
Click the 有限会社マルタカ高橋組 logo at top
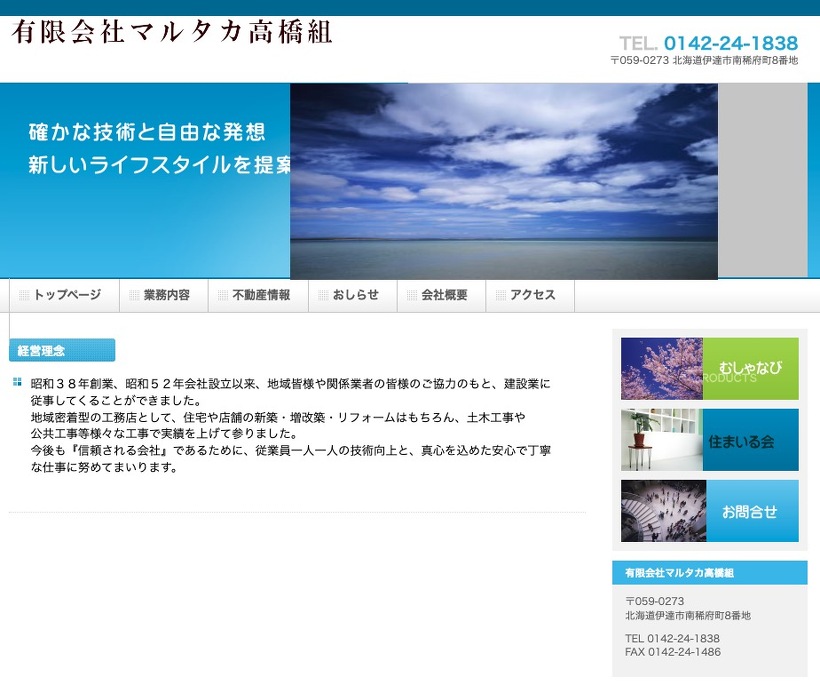tap(171, 32)
